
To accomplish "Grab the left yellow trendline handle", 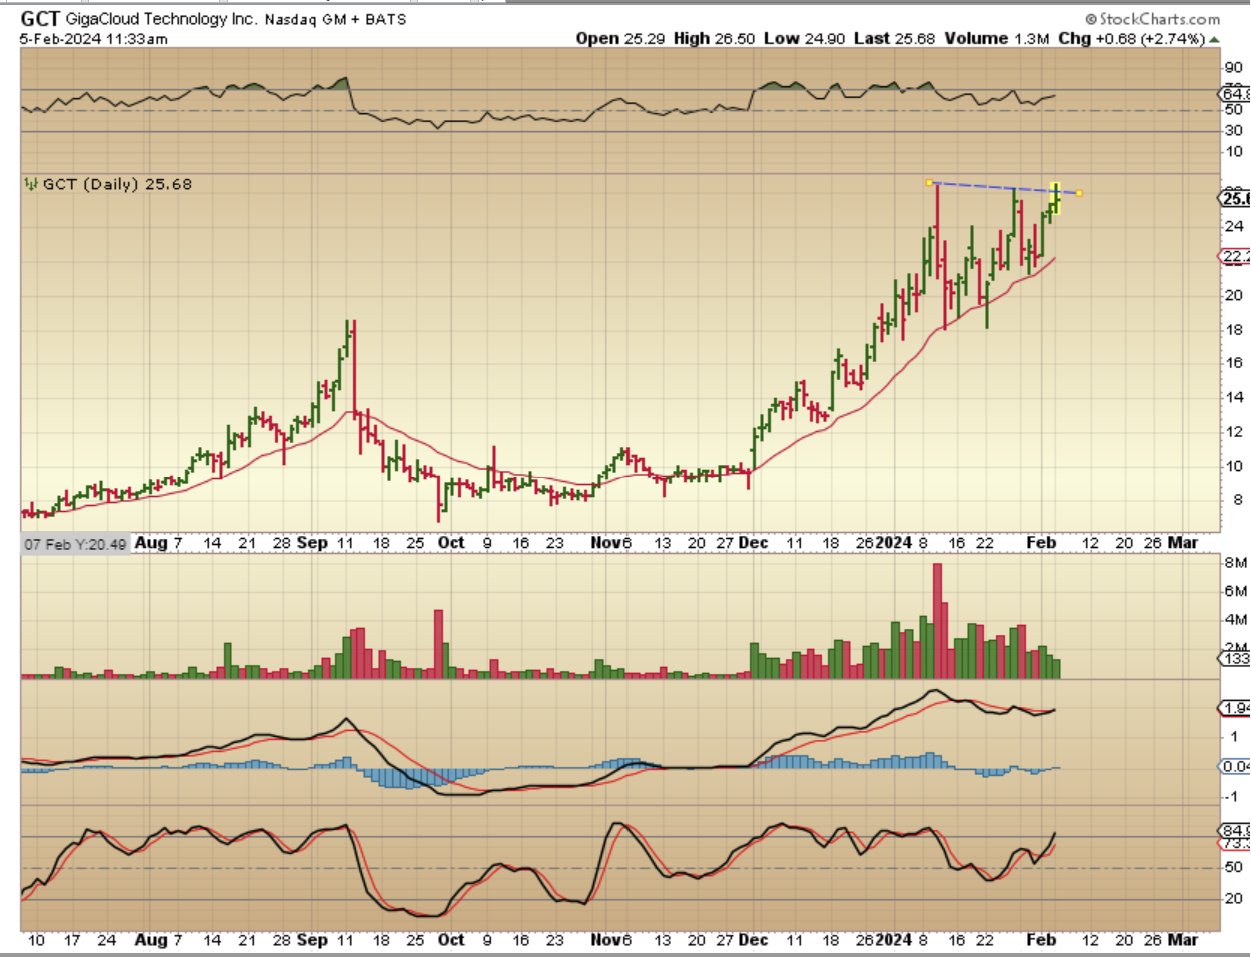I will (x=929, y=182).
